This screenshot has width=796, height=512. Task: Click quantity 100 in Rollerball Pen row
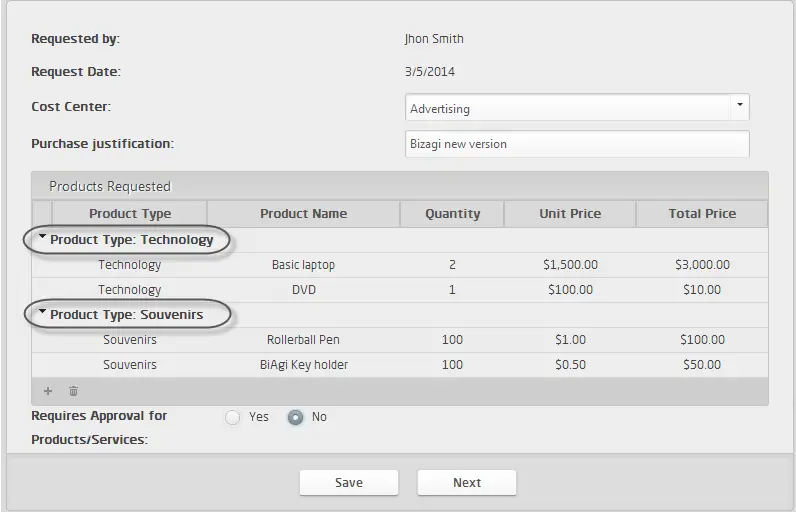(452, 339)
